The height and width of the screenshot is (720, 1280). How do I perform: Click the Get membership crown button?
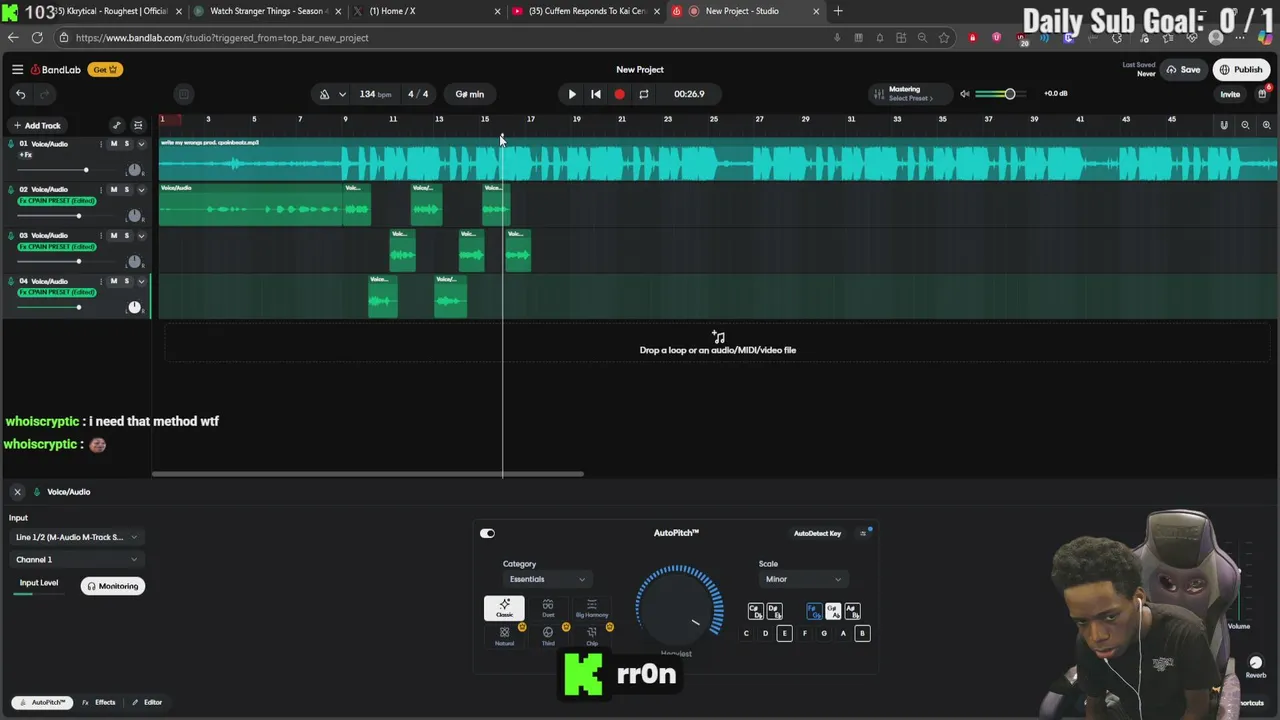click(x=105, y=70)
